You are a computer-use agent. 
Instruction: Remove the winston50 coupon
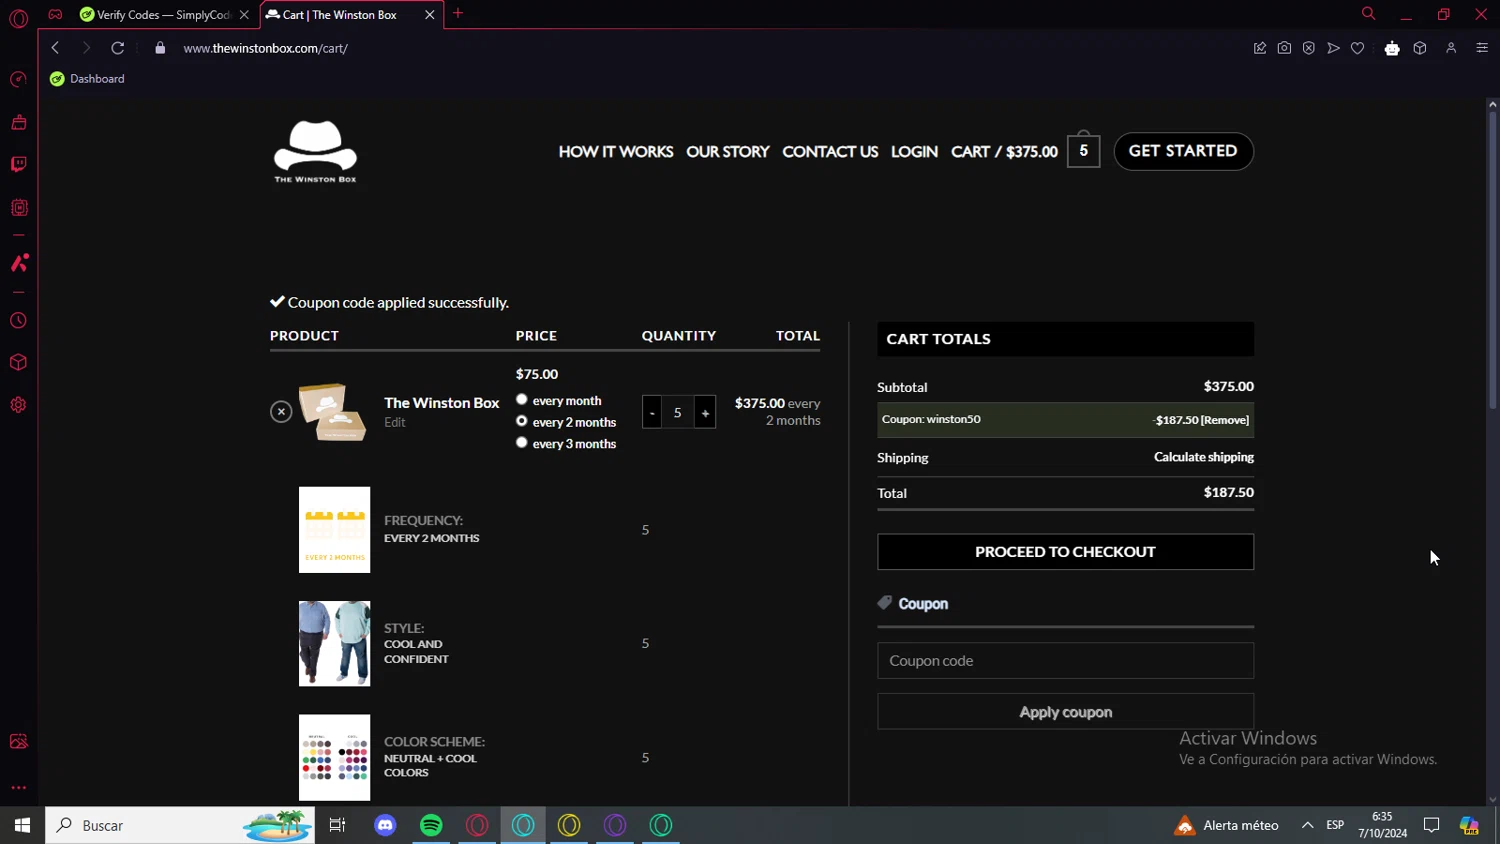(1225, 420)
